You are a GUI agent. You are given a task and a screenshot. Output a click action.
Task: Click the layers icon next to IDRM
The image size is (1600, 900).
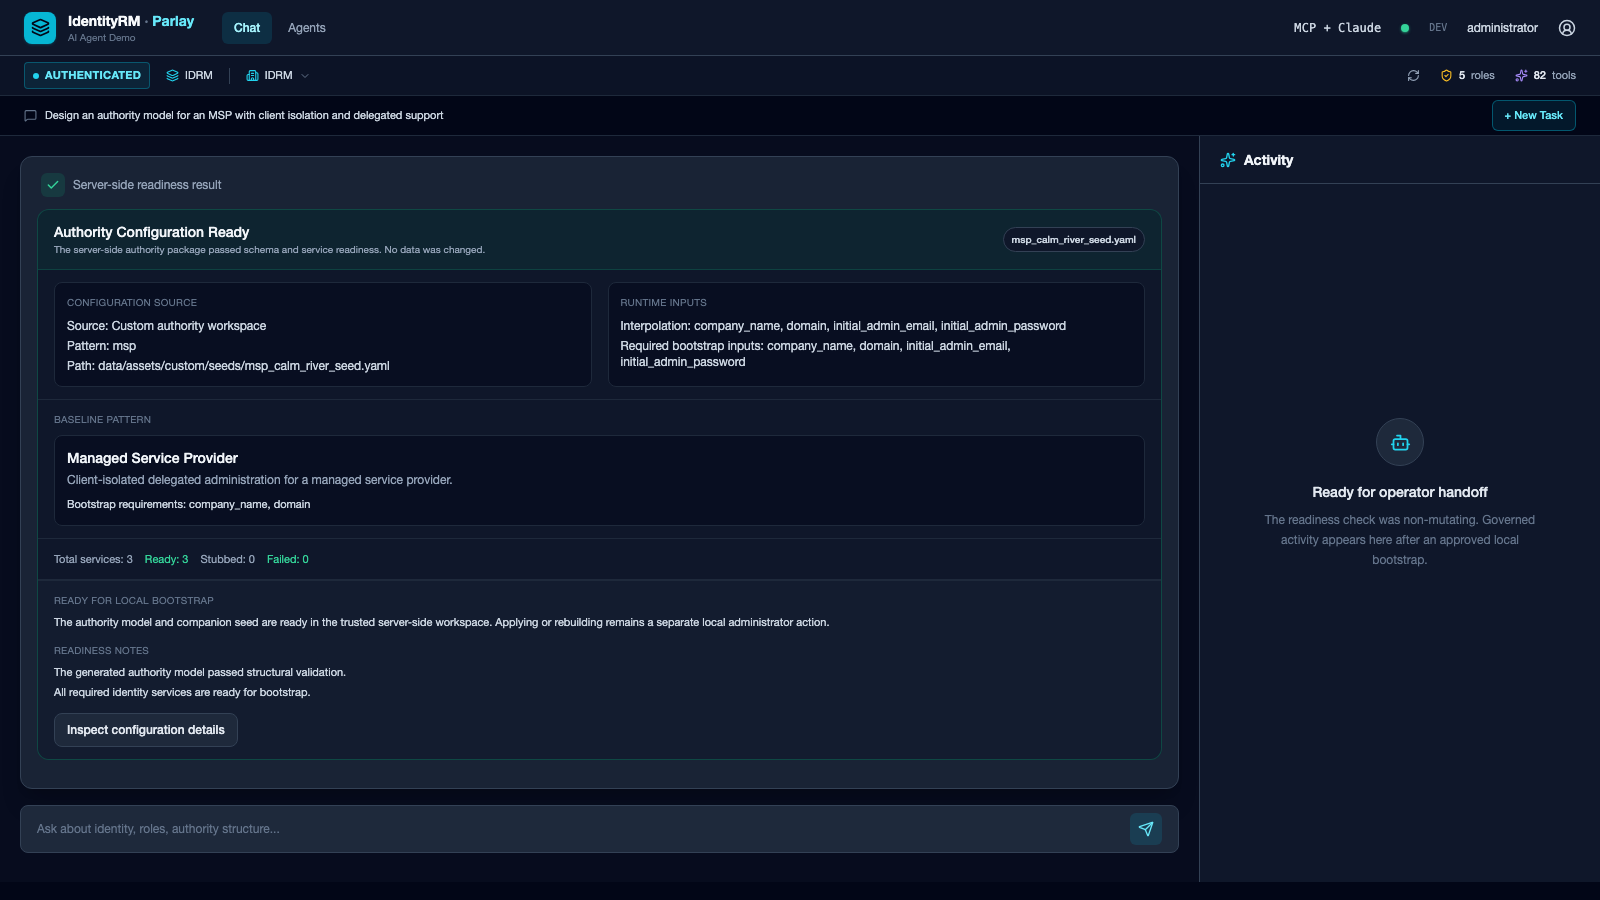(x=172, y=76)
